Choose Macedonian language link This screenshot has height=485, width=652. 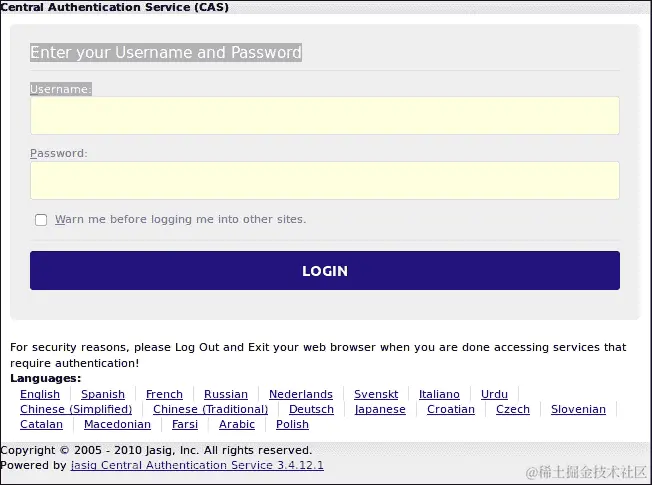coord(117,424)
